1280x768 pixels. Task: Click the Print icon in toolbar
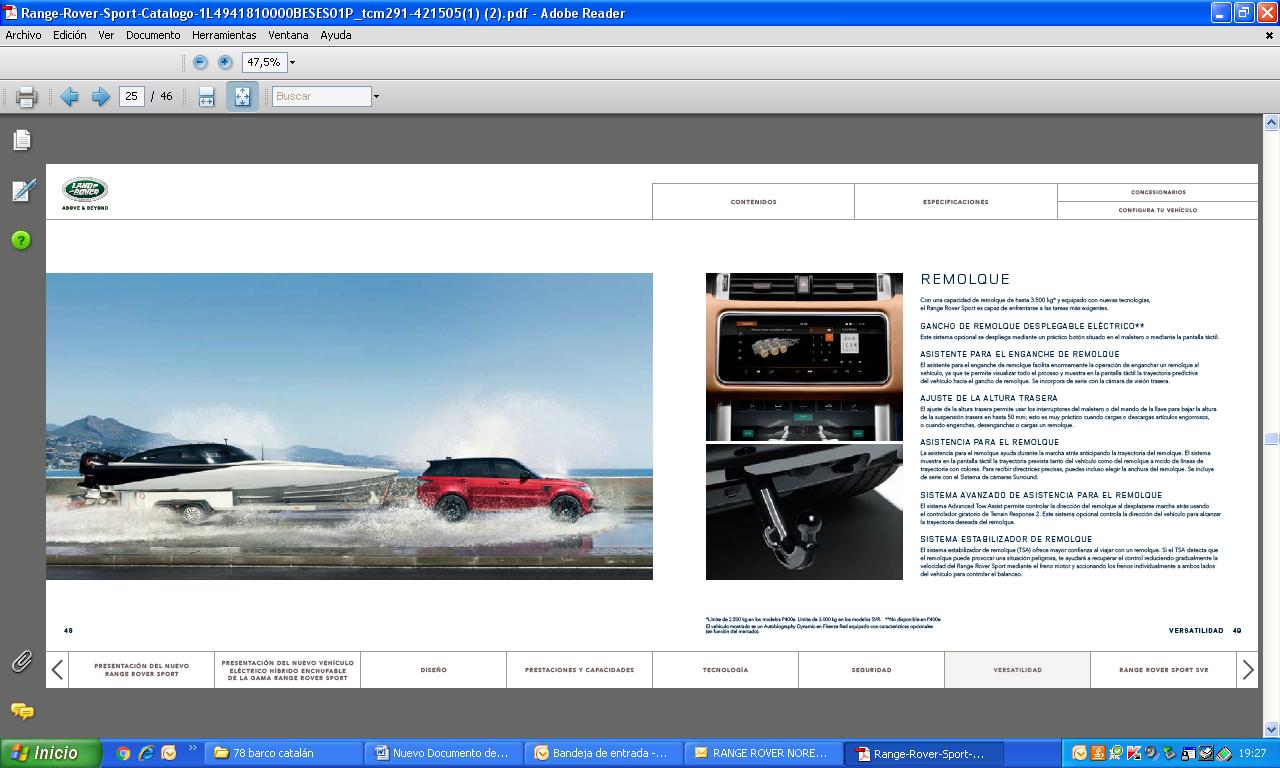(x=26, y=97)
